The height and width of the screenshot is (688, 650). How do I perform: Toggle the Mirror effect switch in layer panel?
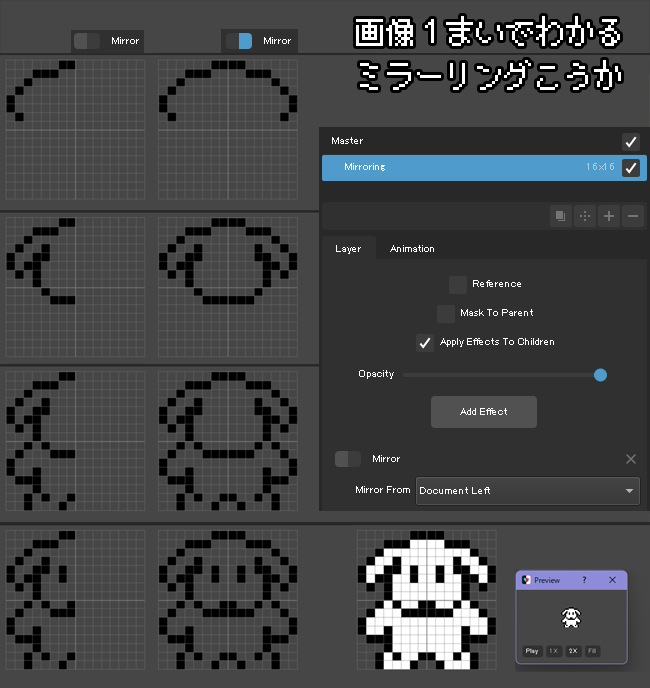pos(348,459)
